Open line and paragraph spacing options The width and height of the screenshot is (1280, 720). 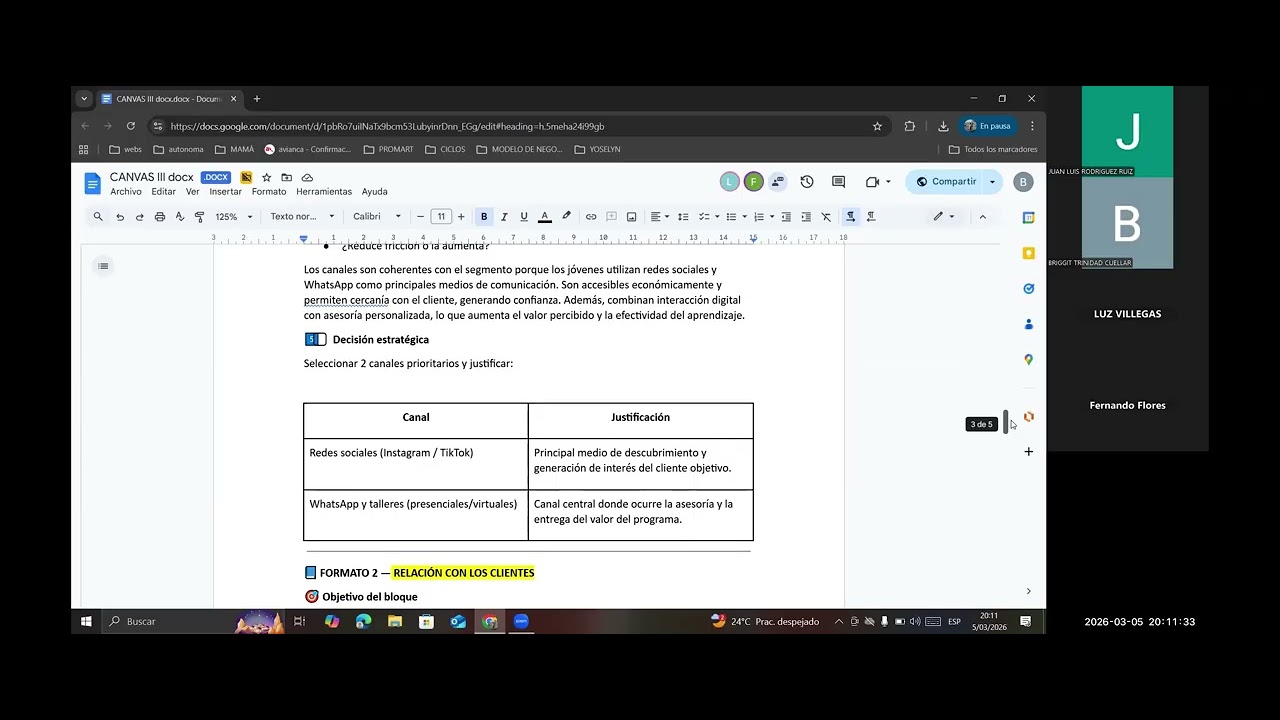pyautogui.click(x=683, y=217)
